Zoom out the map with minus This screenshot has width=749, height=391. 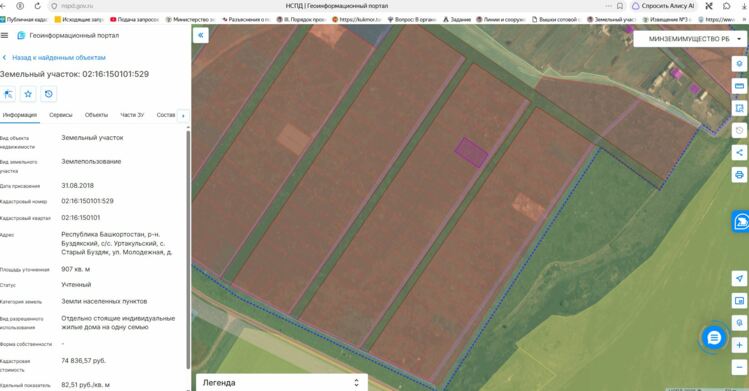[739, 367]
